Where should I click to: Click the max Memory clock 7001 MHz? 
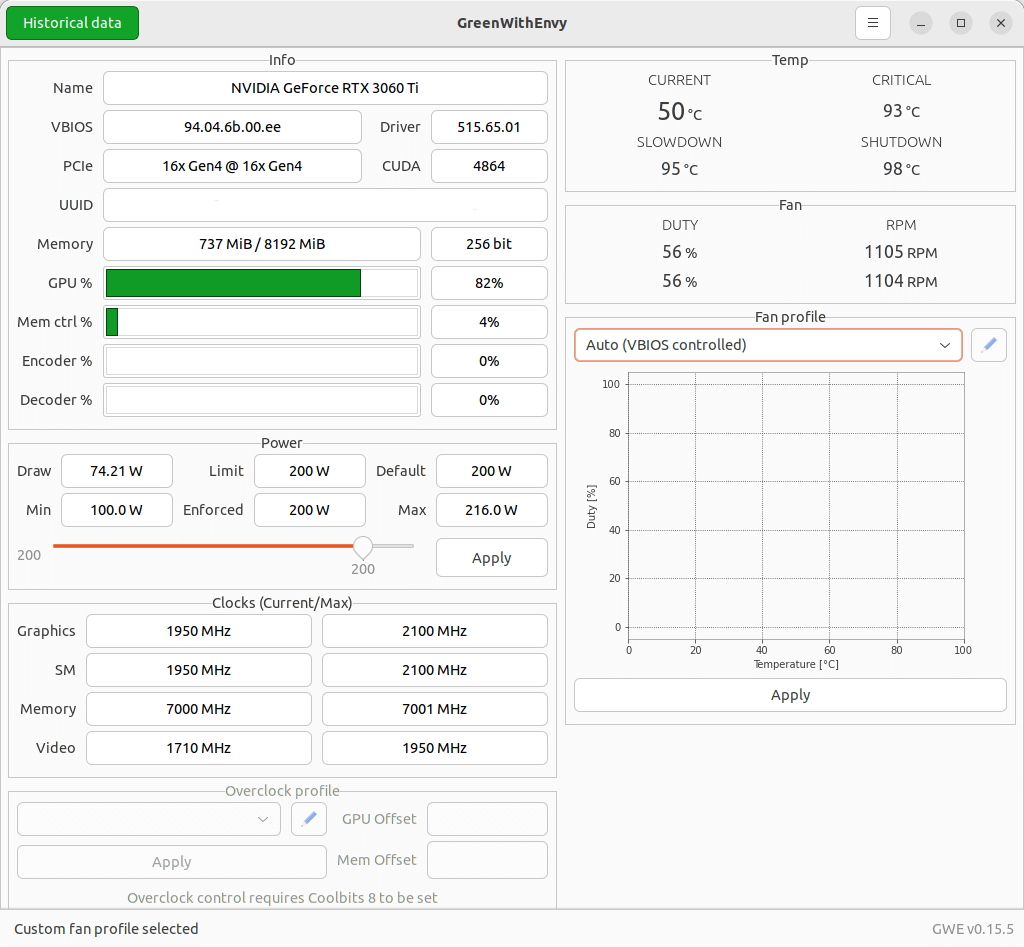click(x=435, y=709)
